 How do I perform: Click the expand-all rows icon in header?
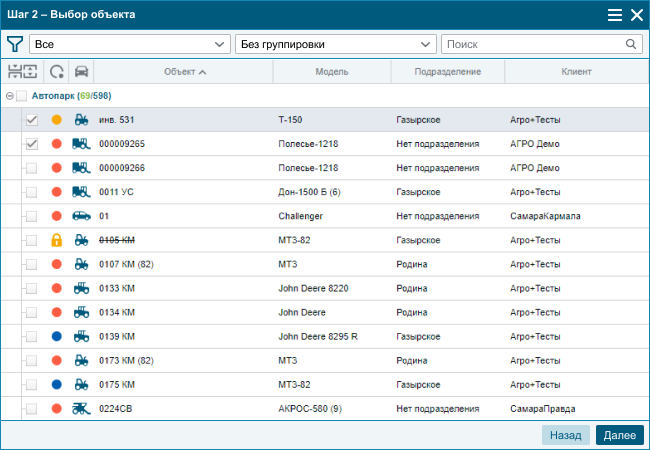pos(31,72)
